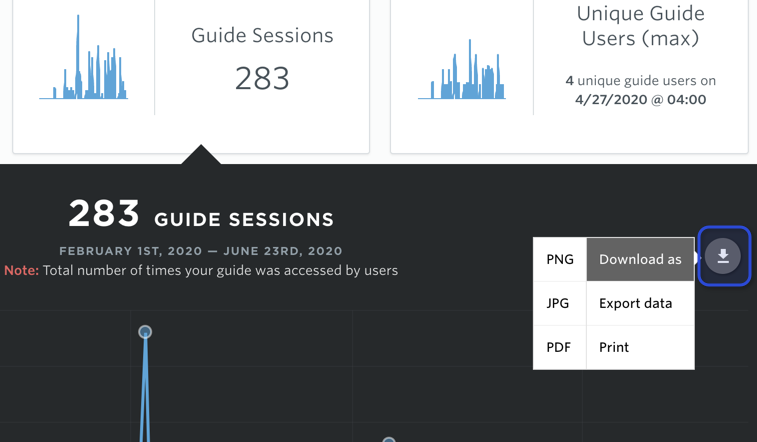Open the Unique Guide Users sparkline thumbnail

coord(462,69)
